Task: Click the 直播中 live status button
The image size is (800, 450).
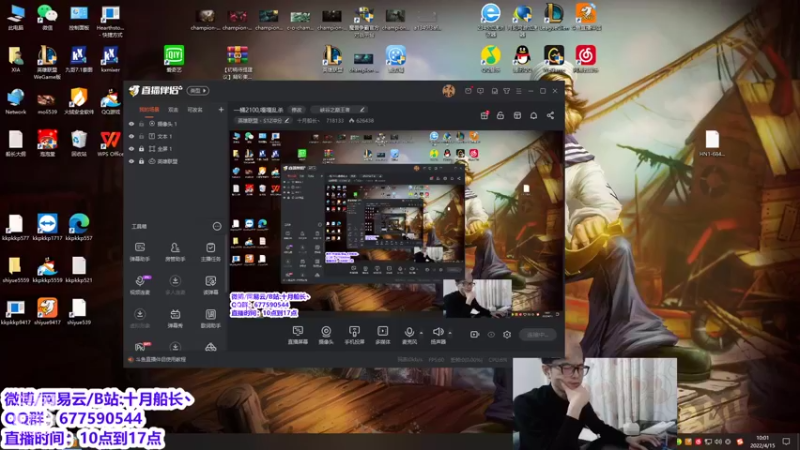Action: 538,335
